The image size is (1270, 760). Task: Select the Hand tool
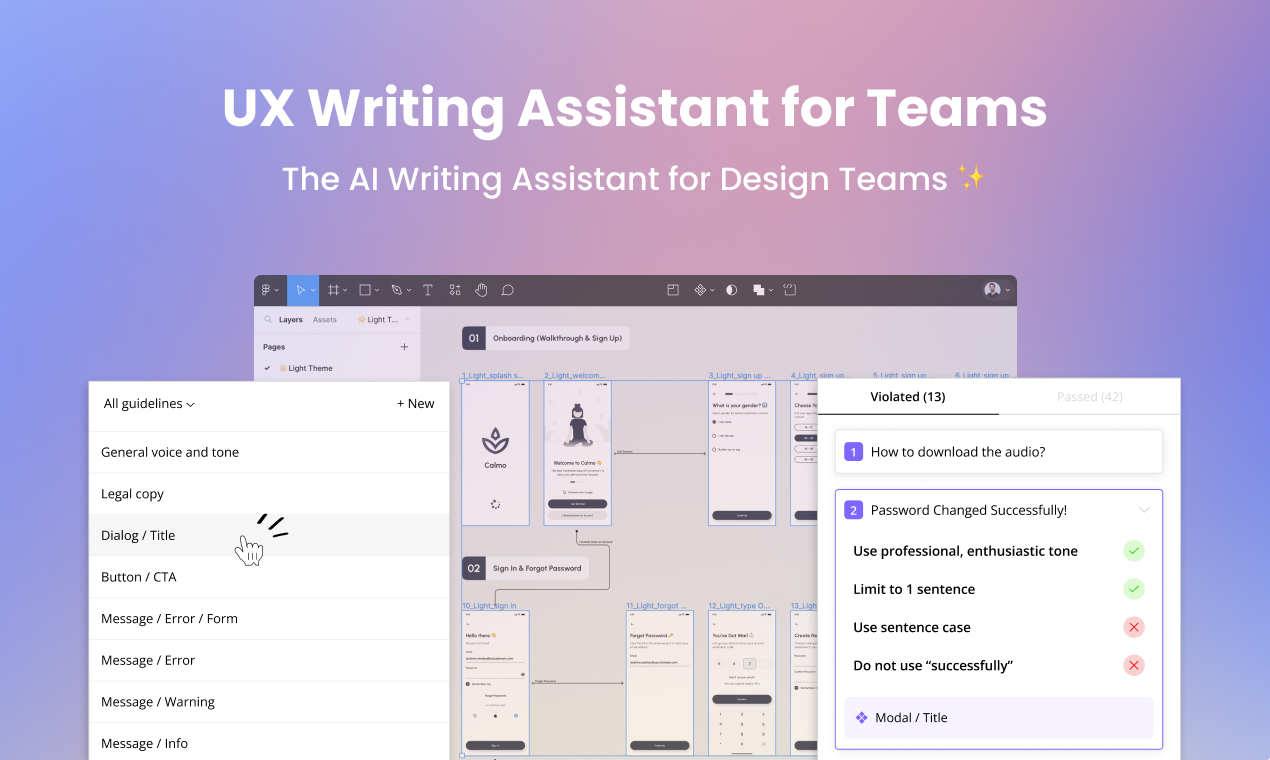coord(481,291)
